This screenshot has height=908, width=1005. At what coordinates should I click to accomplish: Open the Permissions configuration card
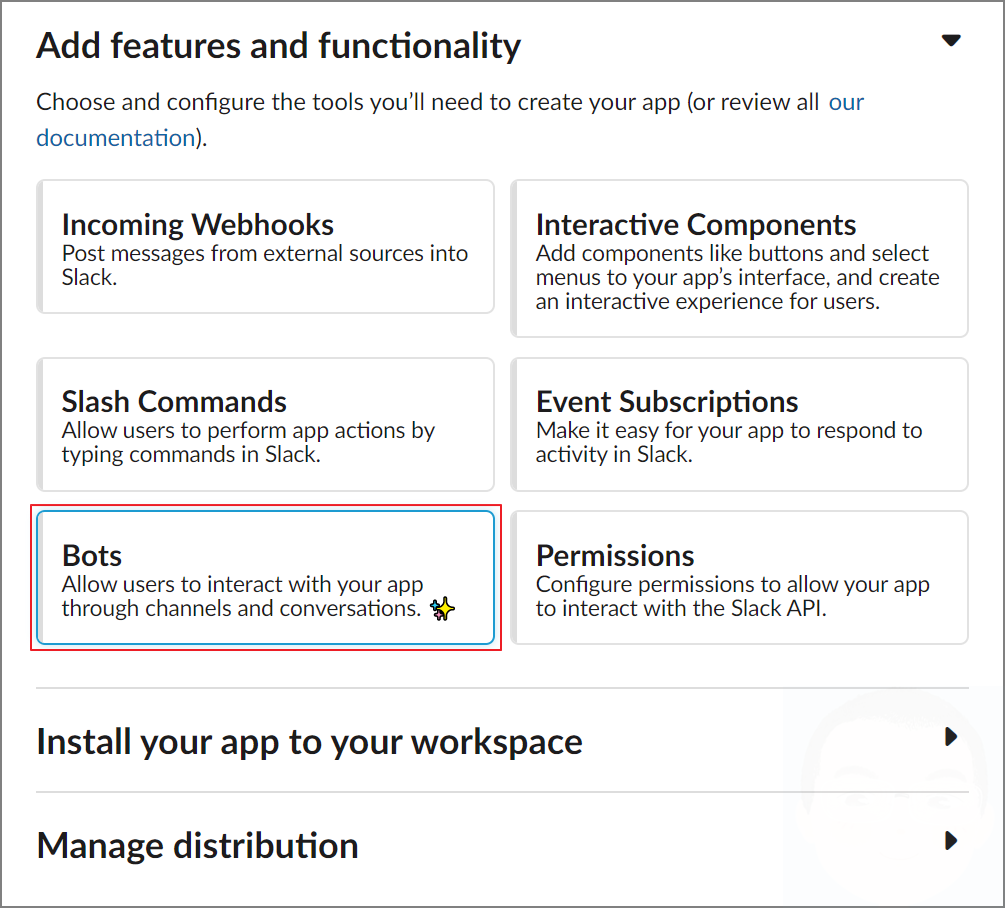coord(740,577)
